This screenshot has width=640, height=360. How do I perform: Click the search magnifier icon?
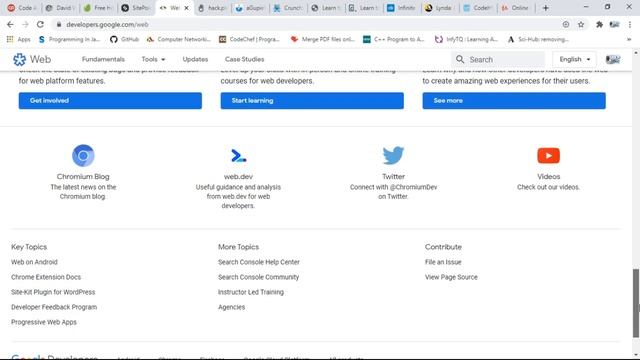coord(460,60)
